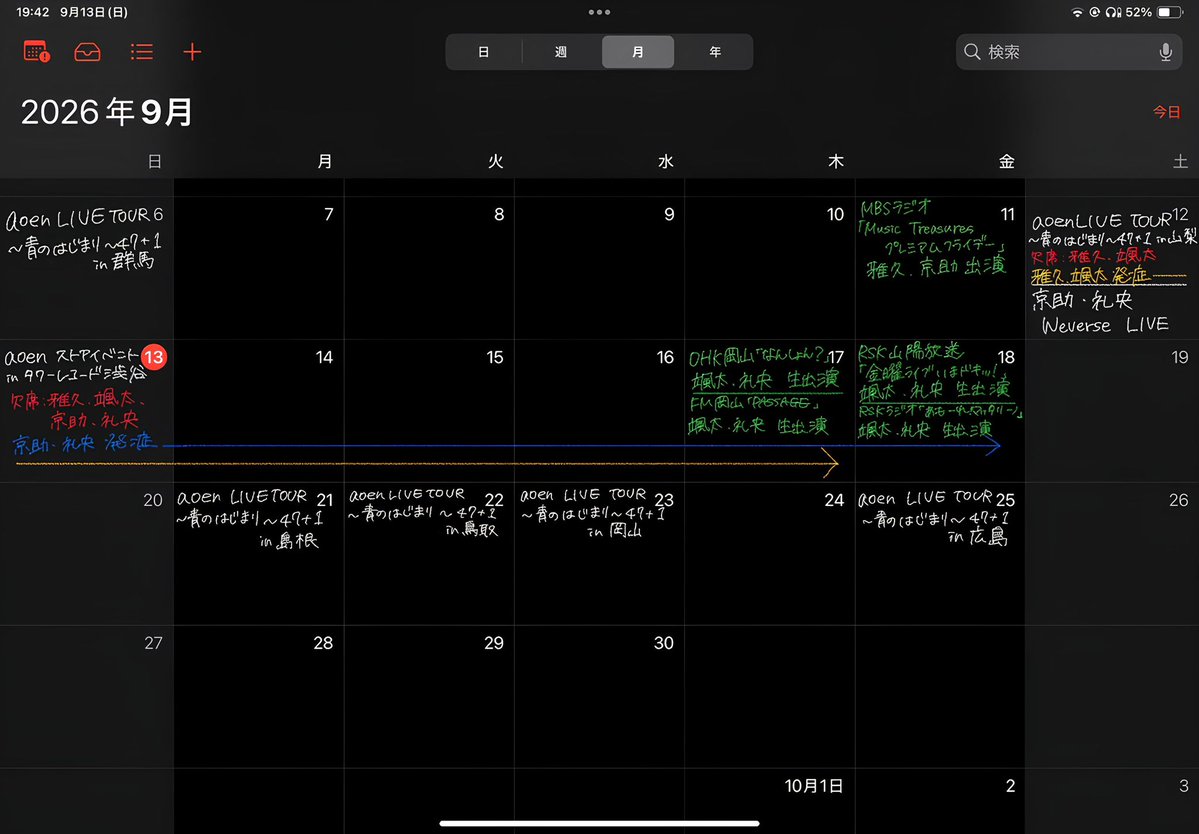Select today's date 13 red circle

[154, 356]
